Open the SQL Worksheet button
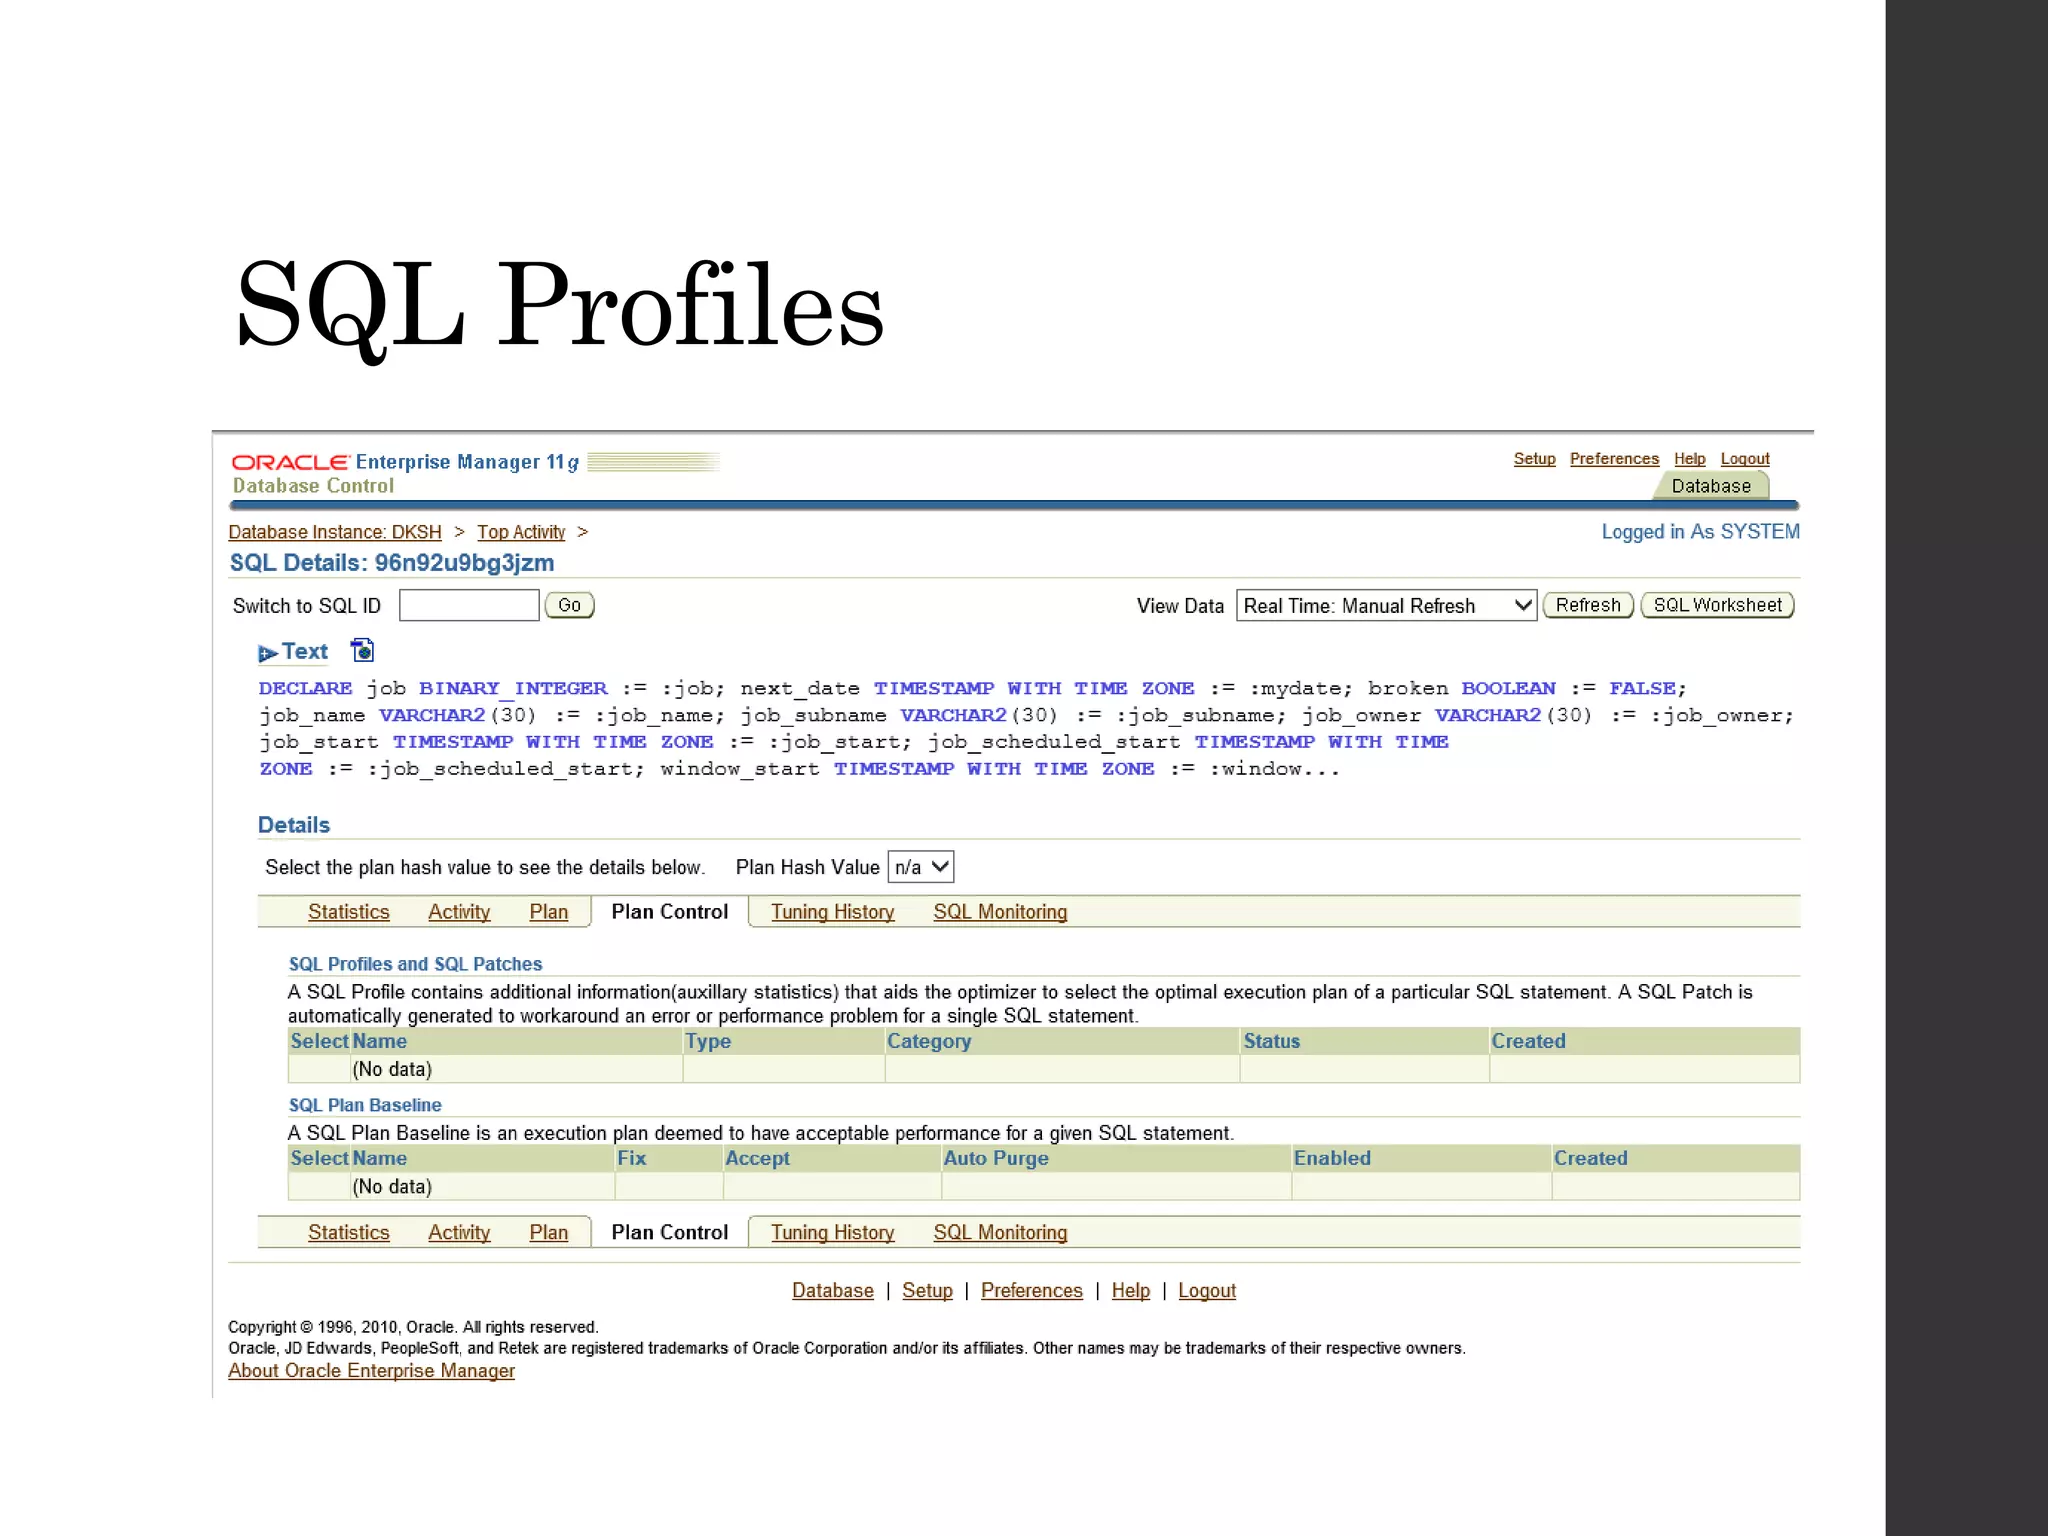The height and width of the screenshot is (1536, 2048). click(1717, 605)
